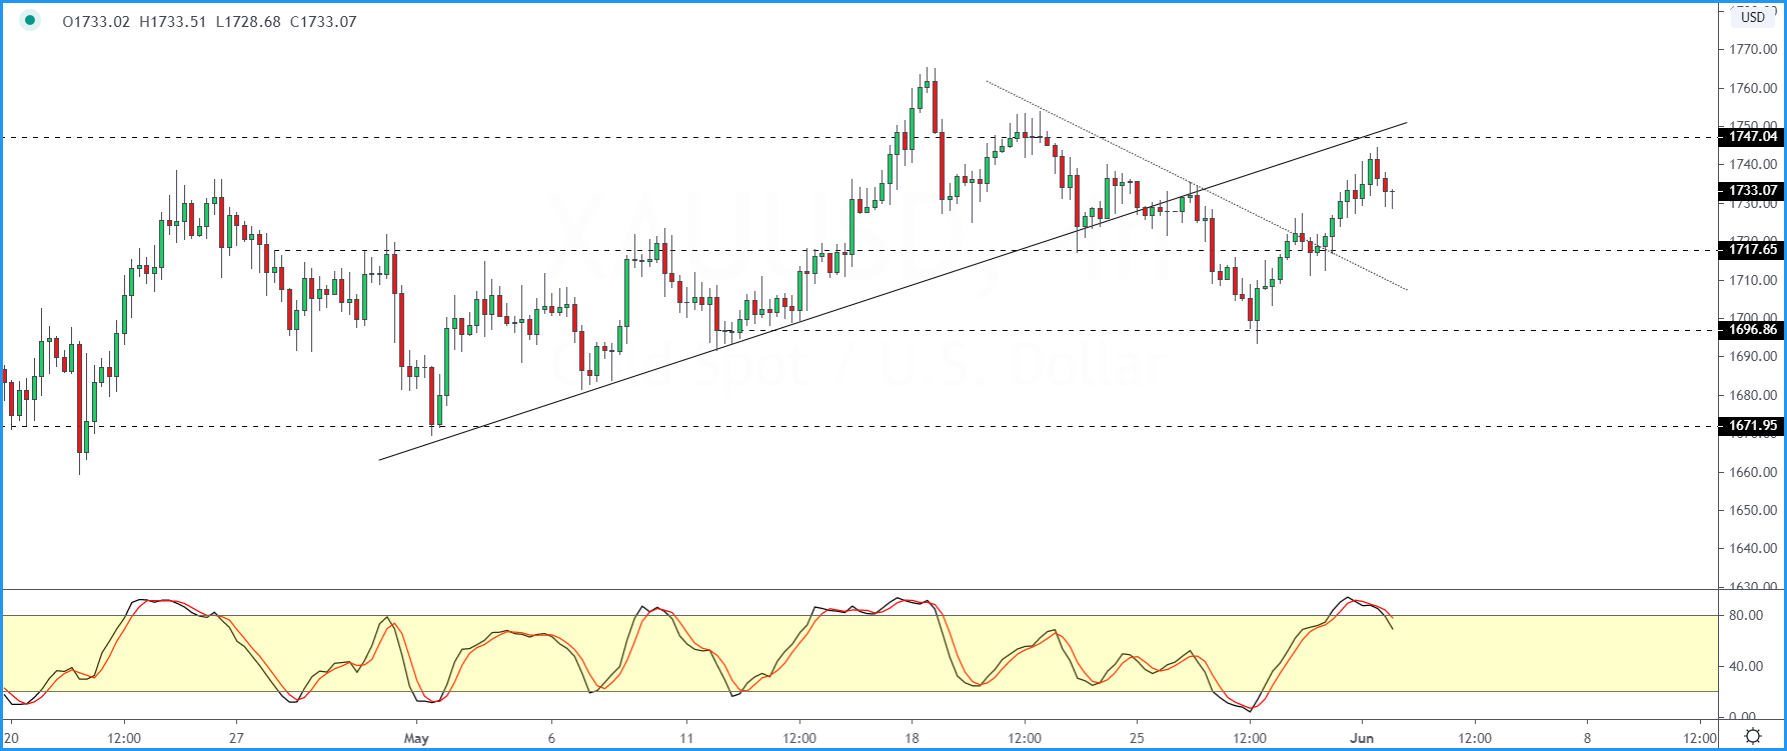Click the 1760.00 price axis label
1787x751 pixels.
coord(1753,88)
